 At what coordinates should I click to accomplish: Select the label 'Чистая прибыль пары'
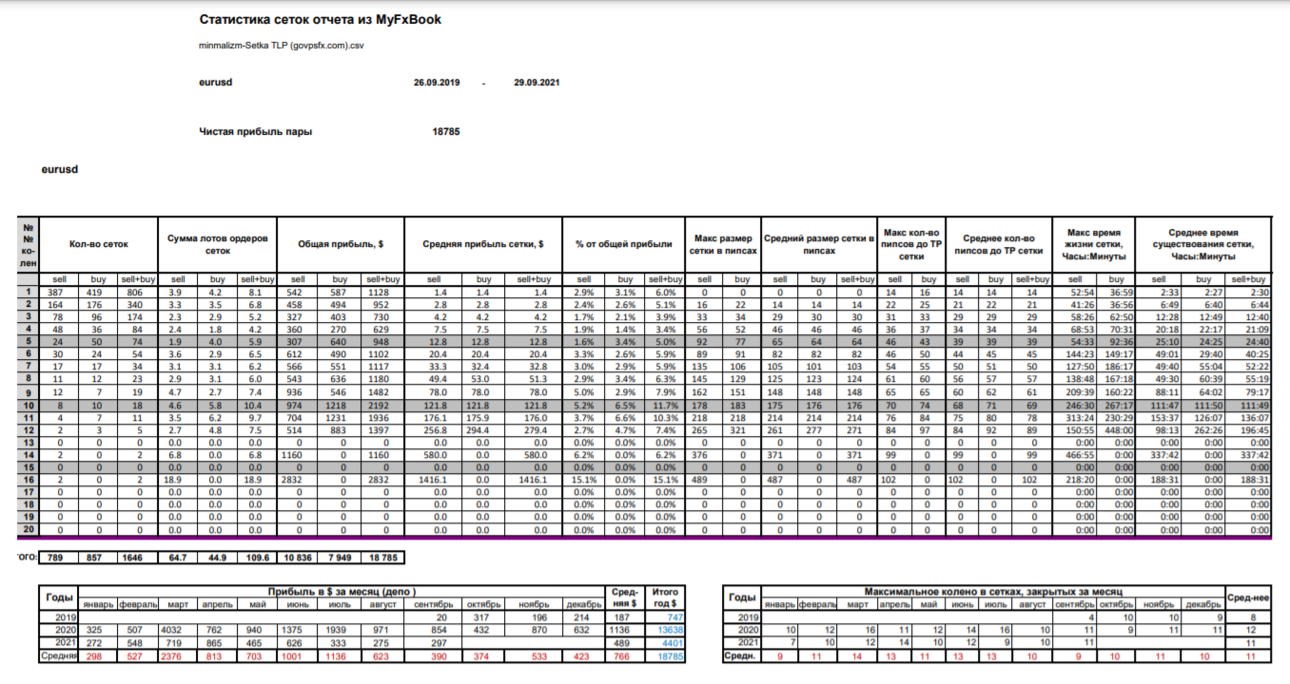tap(255, 131)
